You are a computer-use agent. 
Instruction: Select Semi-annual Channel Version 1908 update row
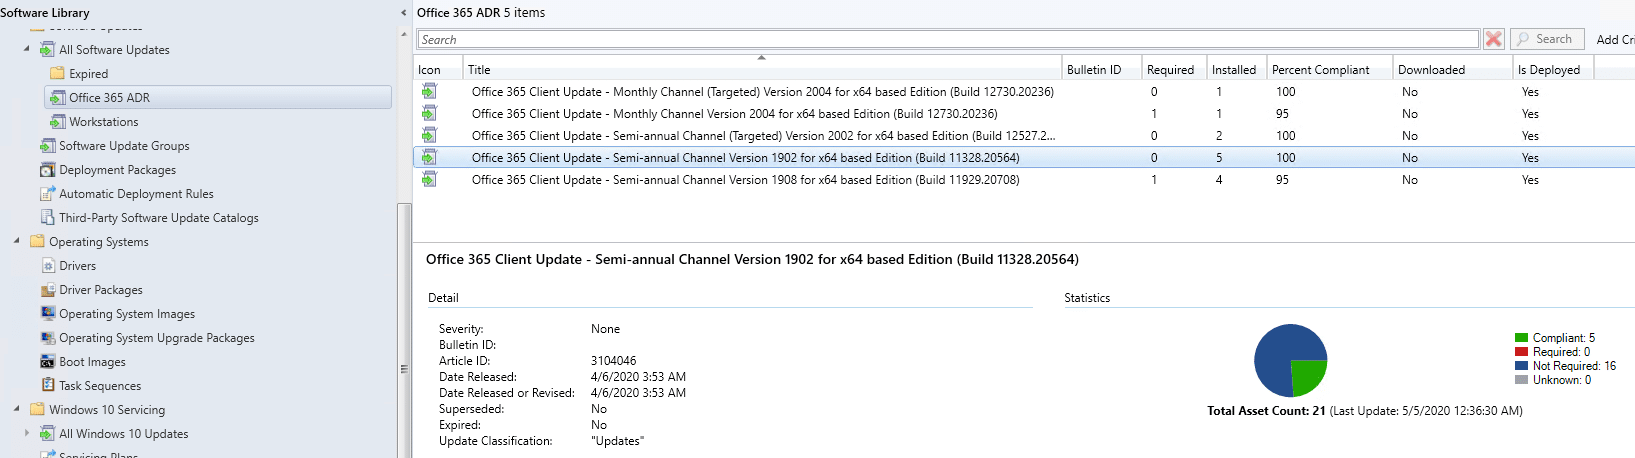coord(745,180)
